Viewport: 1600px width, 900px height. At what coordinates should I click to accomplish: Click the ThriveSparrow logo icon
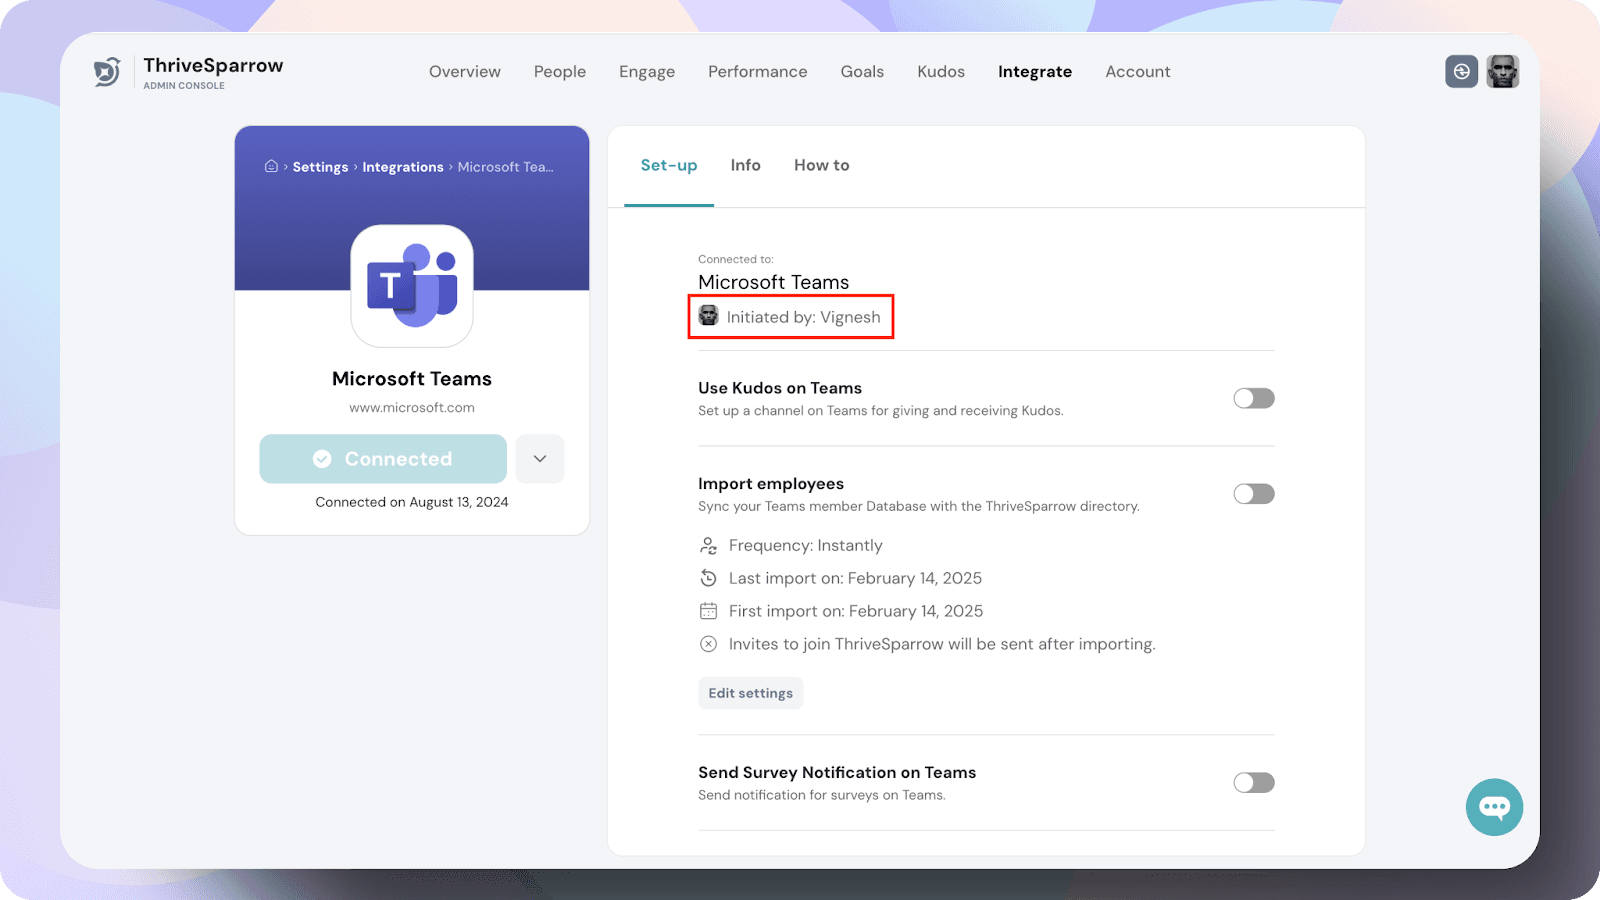107,72
